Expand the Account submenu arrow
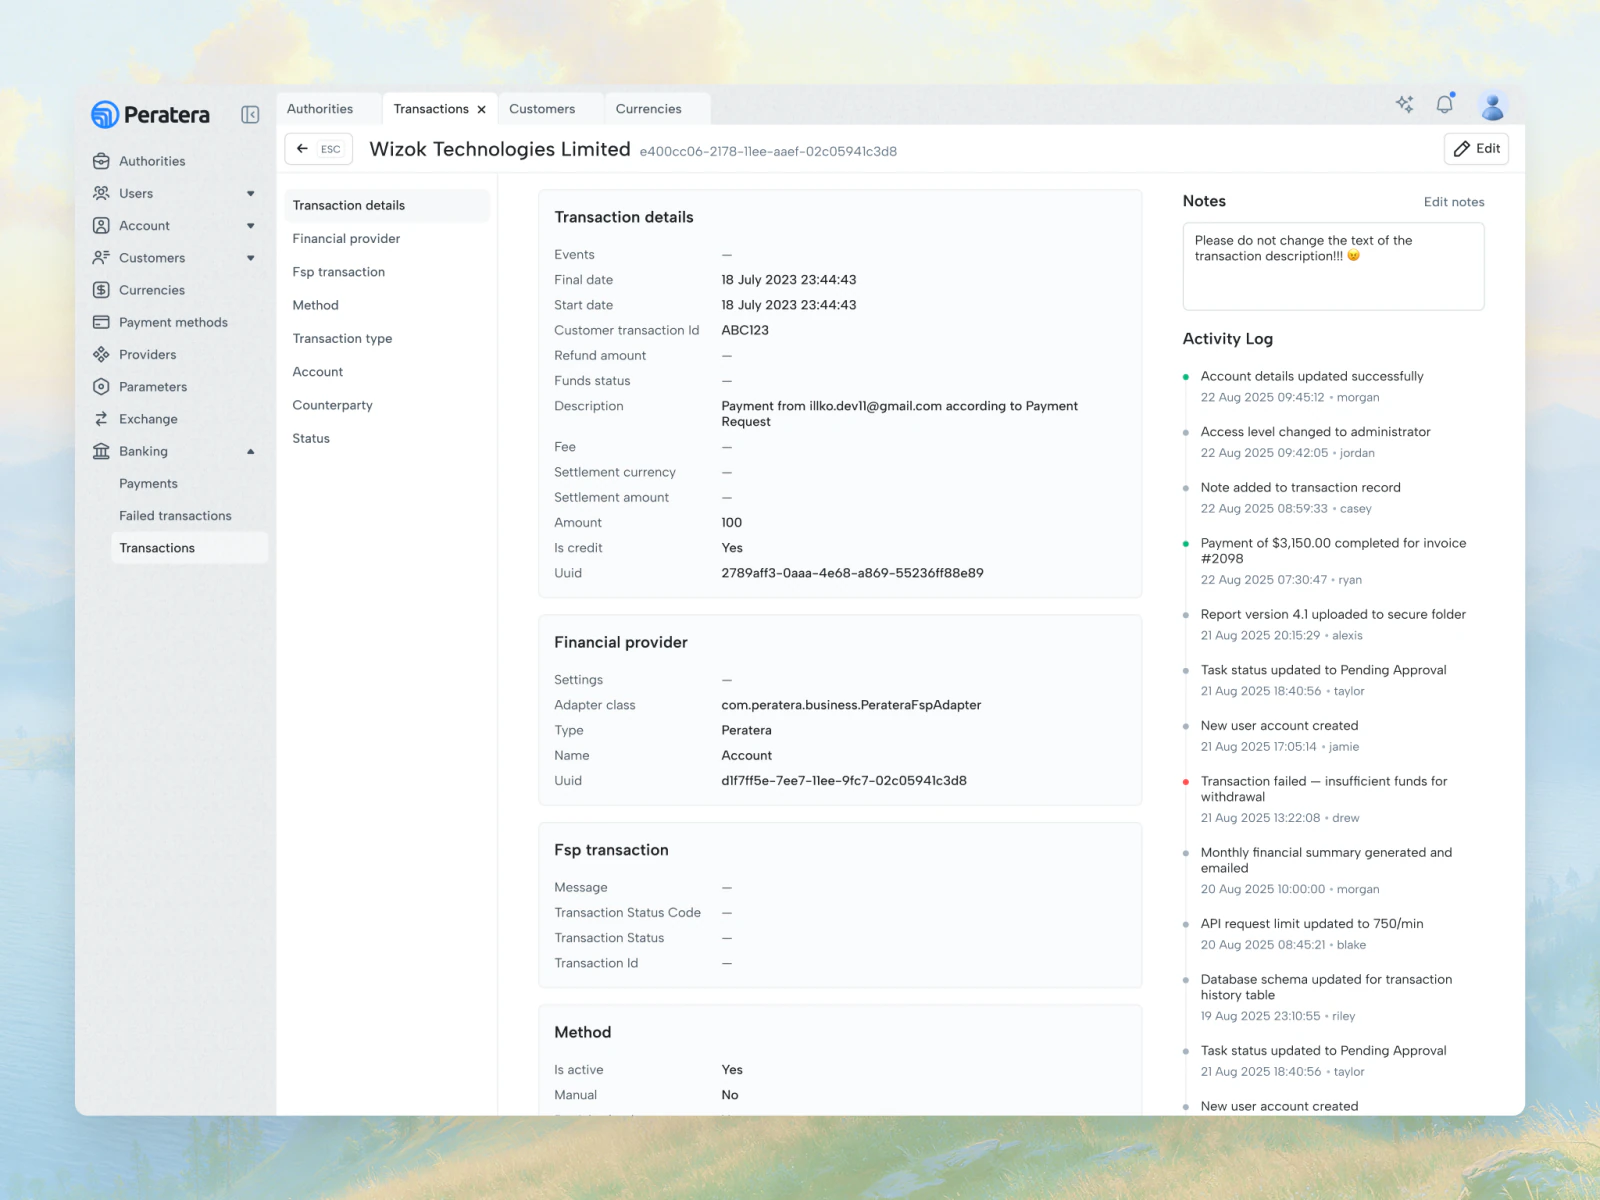 pos(251,226)
